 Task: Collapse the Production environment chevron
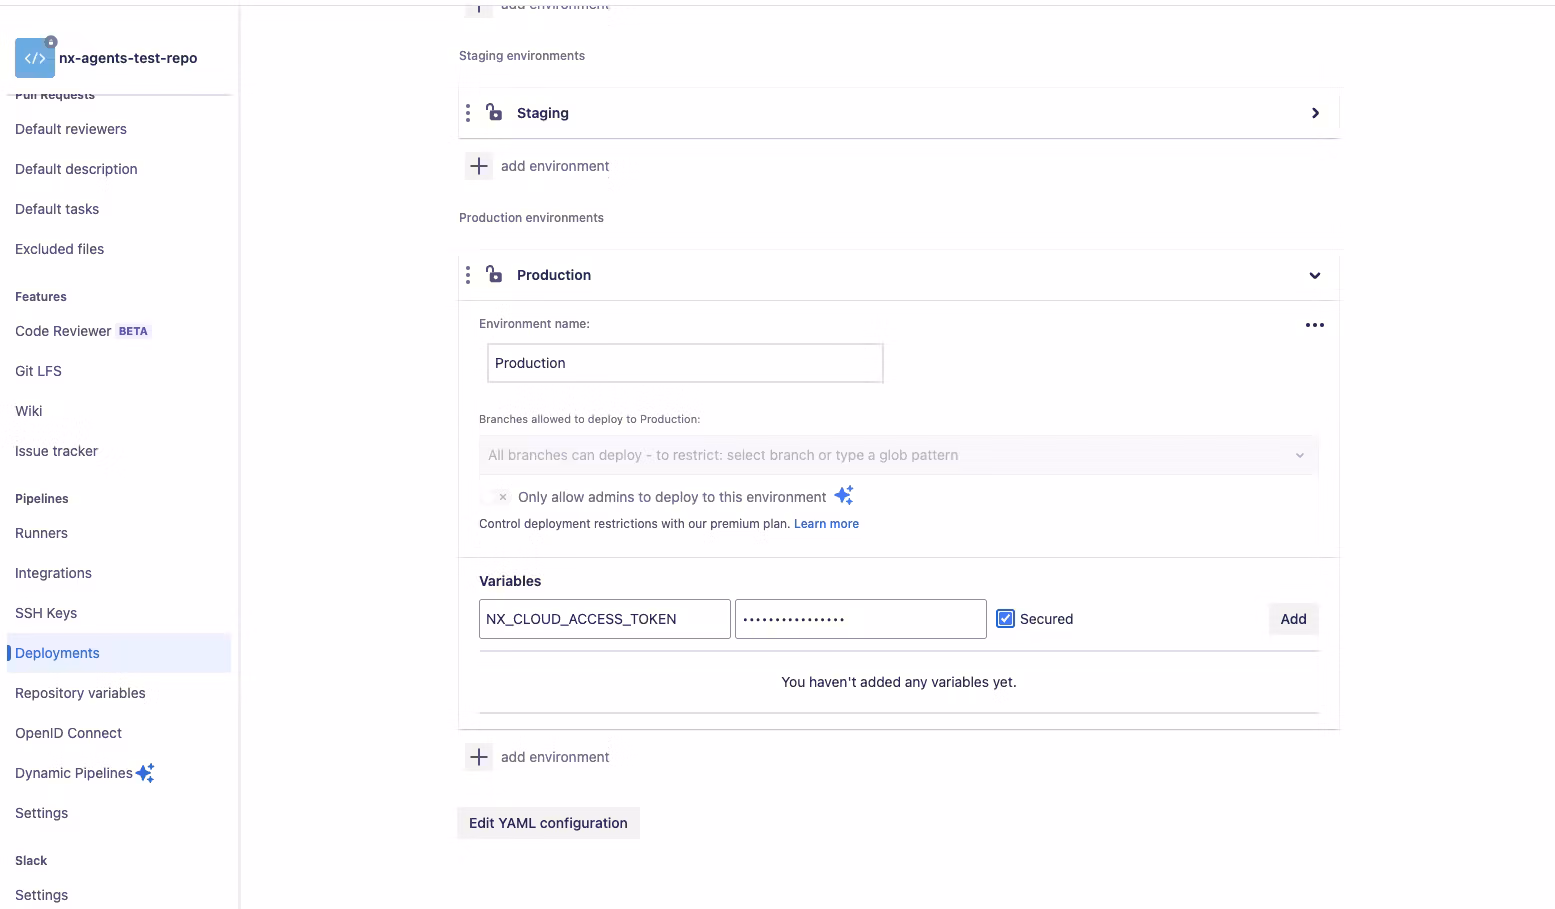pyautogui.click(x=1314, y=275)
